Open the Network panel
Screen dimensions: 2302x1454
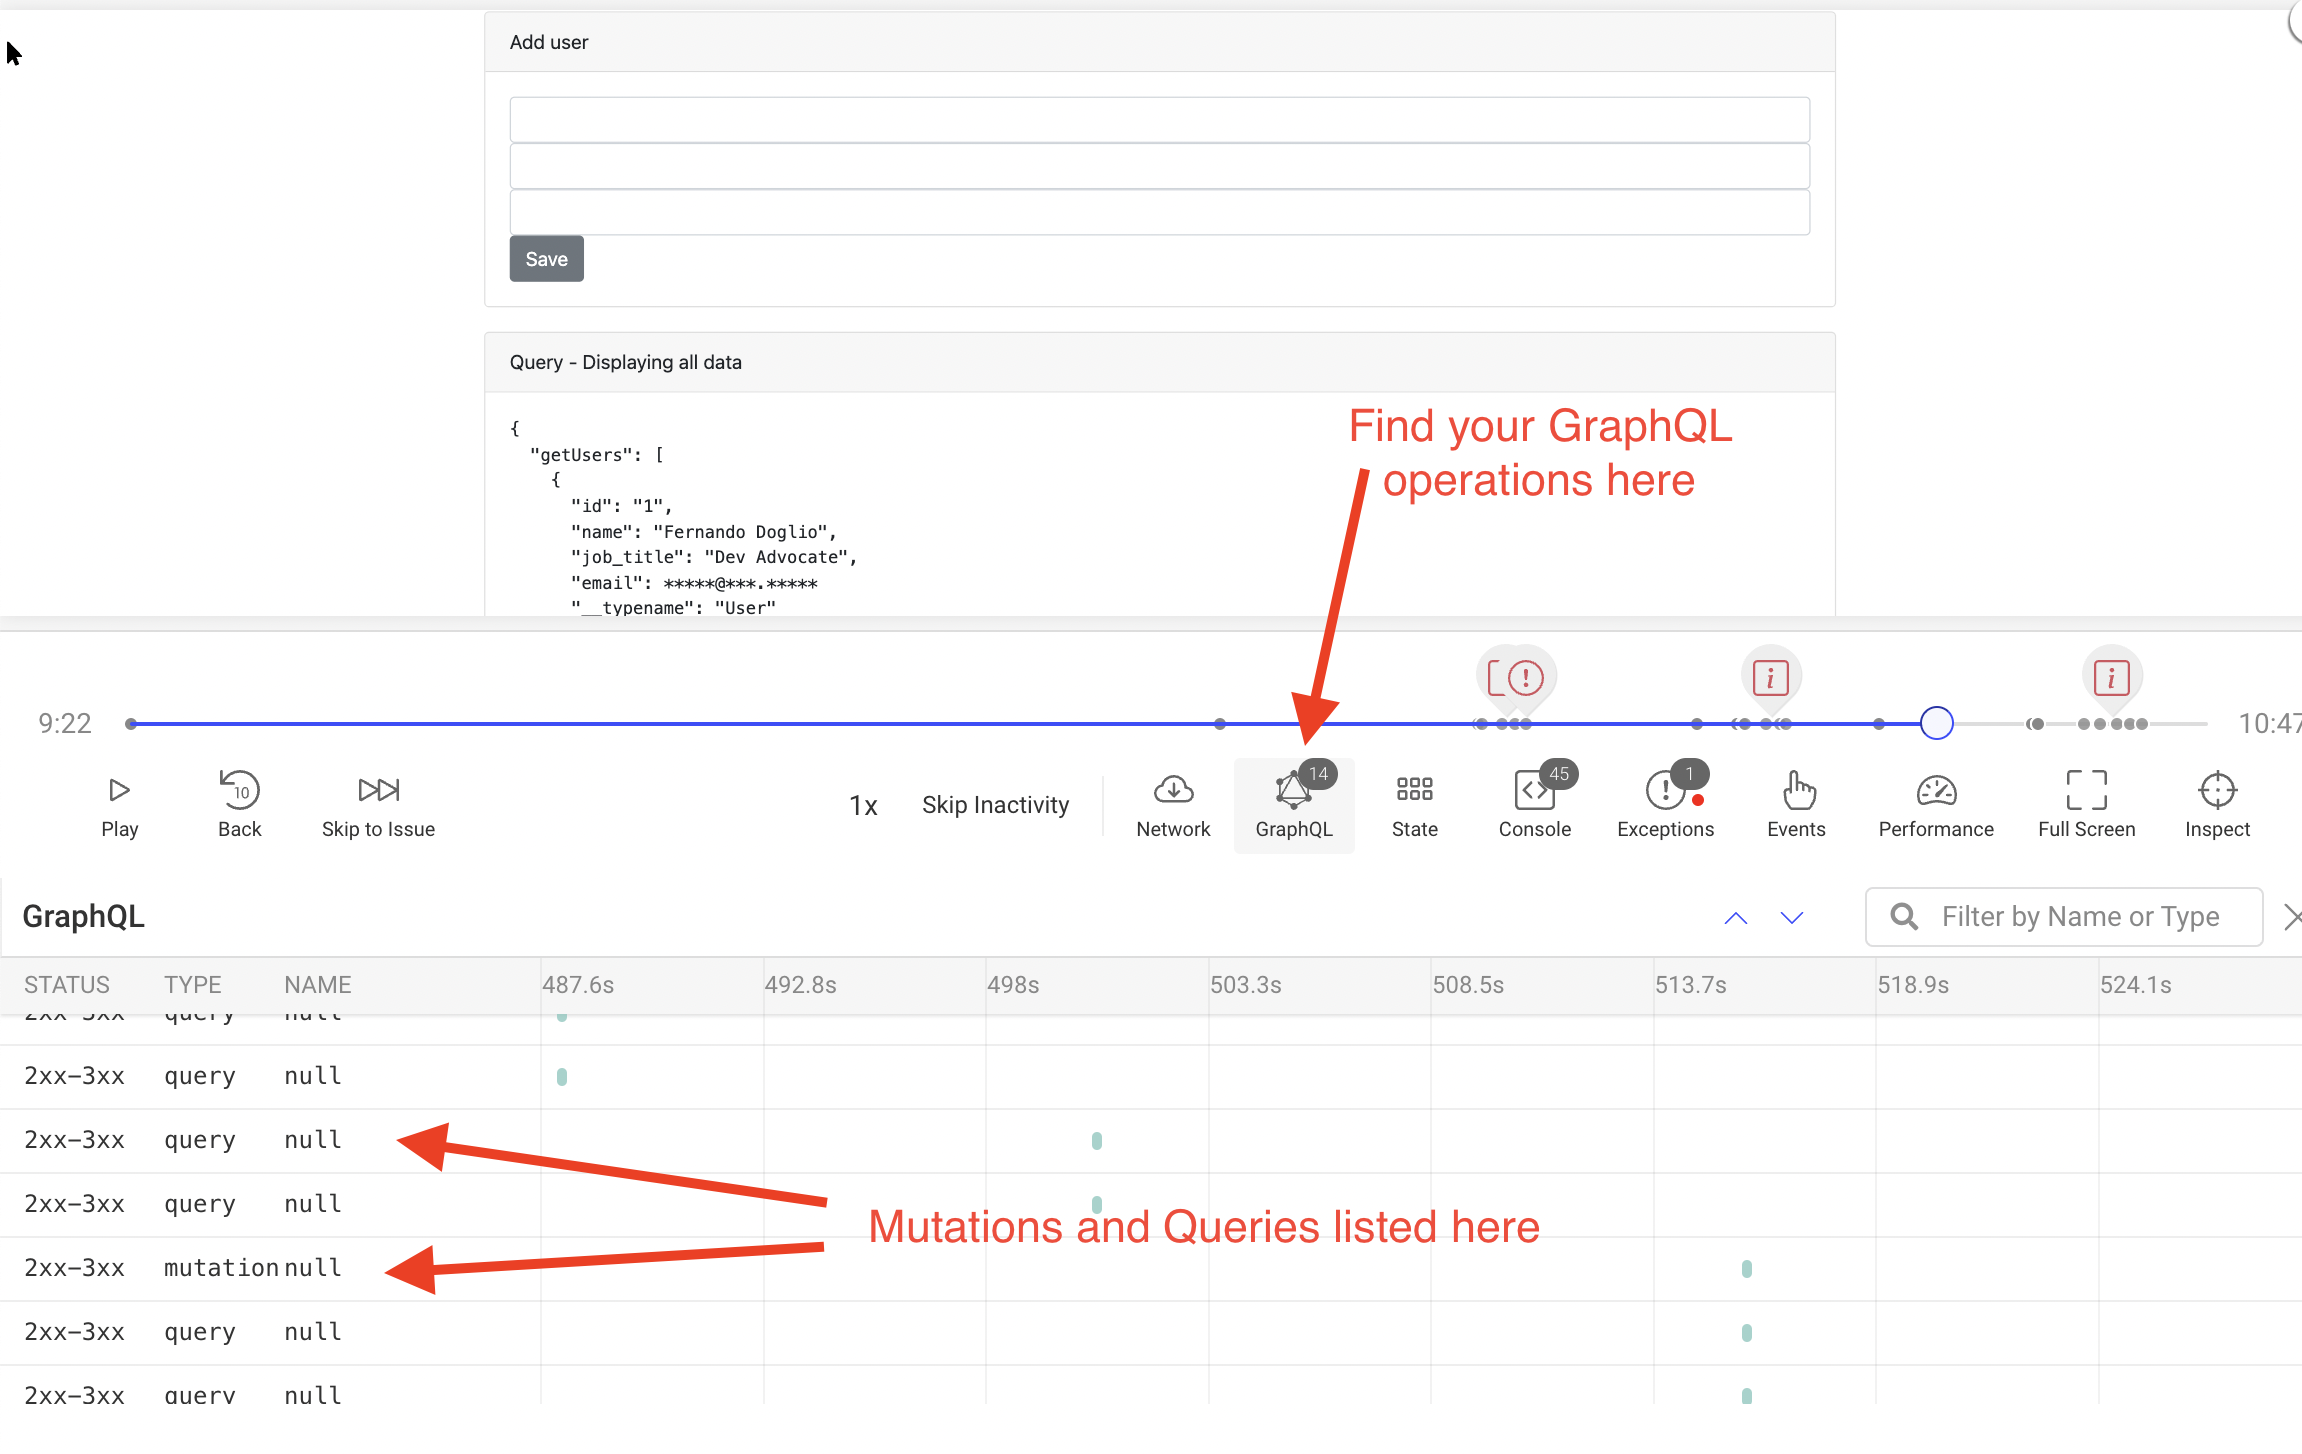point(1172,805)
